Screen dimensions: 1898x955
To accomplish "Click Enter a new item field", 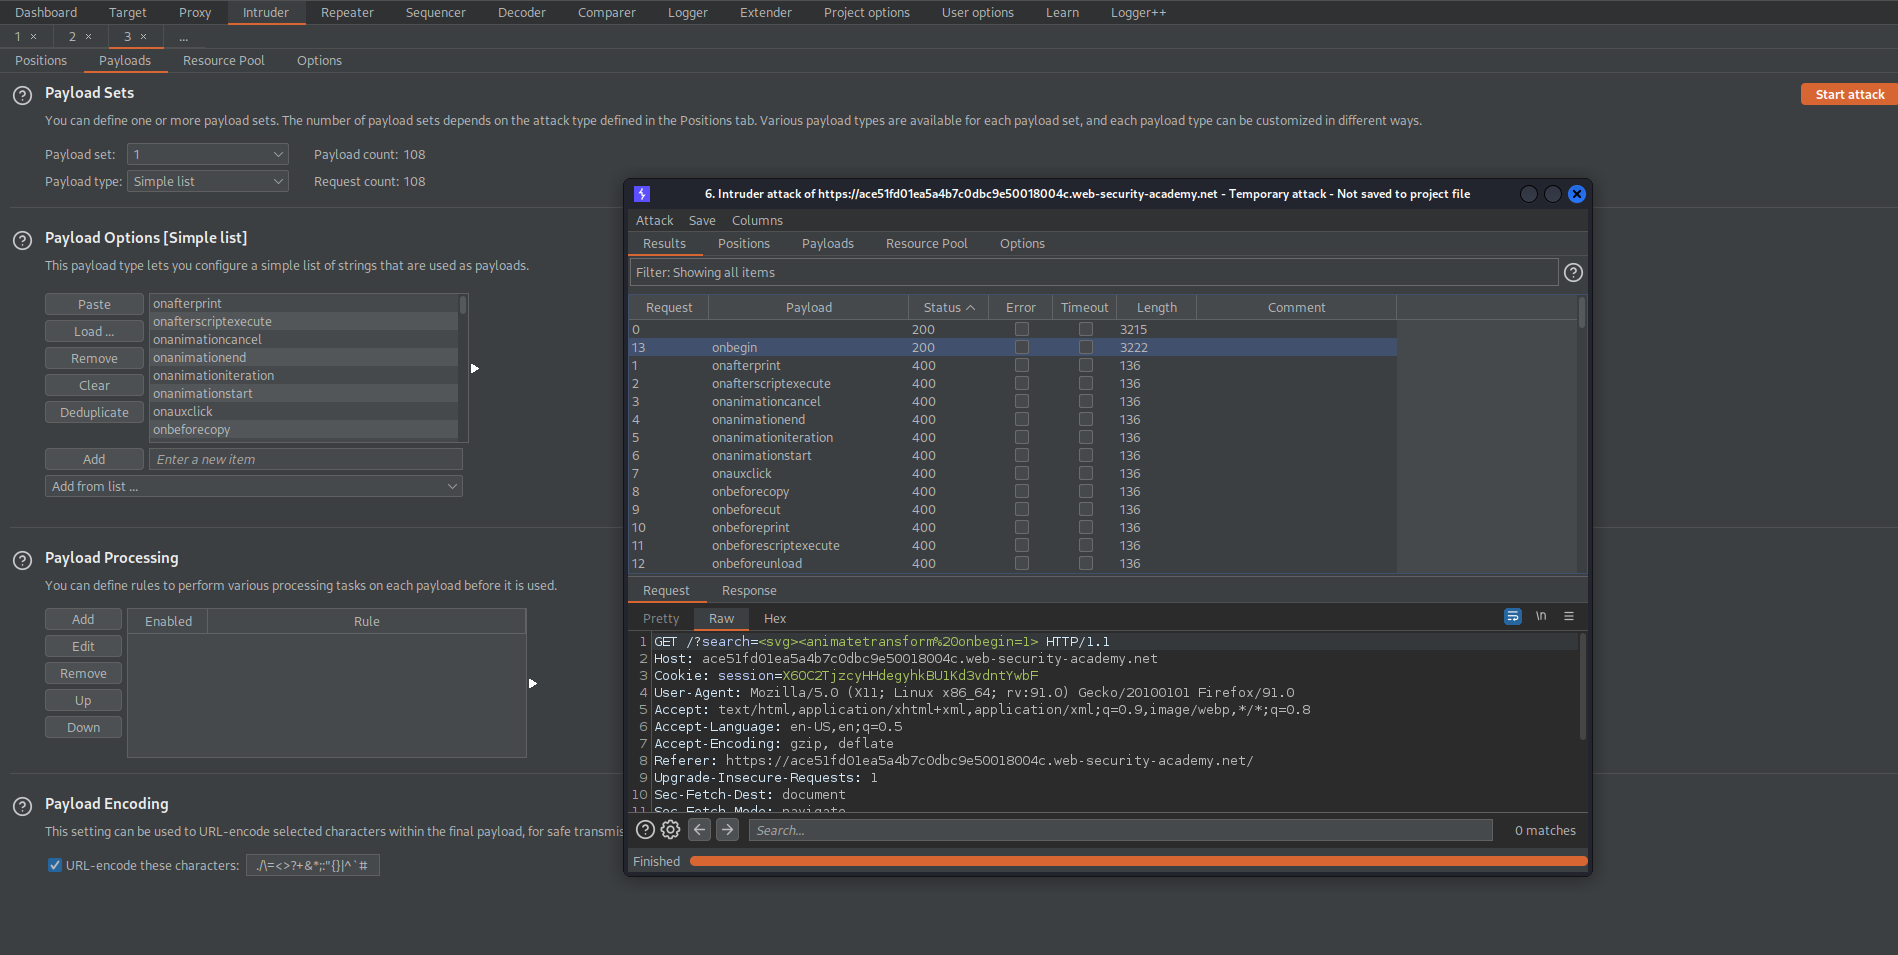I will (x=305, y=459).
